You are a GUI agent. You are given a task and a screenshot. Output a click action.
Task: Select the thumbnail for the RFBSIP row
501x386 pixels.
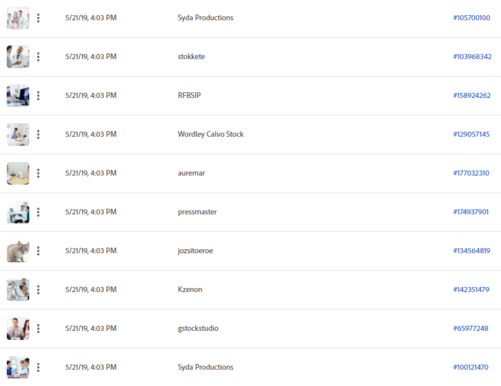[18, 96]
